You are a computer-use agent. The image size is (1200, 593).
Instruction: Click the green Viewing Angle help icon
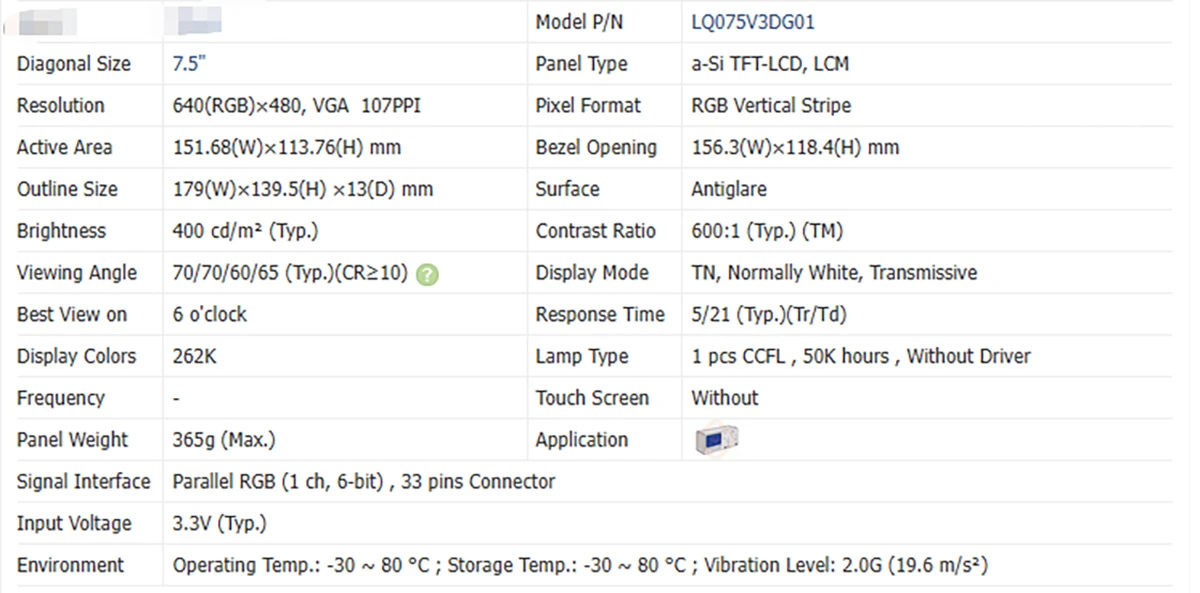pyautogui.click(x=427, y=274)
